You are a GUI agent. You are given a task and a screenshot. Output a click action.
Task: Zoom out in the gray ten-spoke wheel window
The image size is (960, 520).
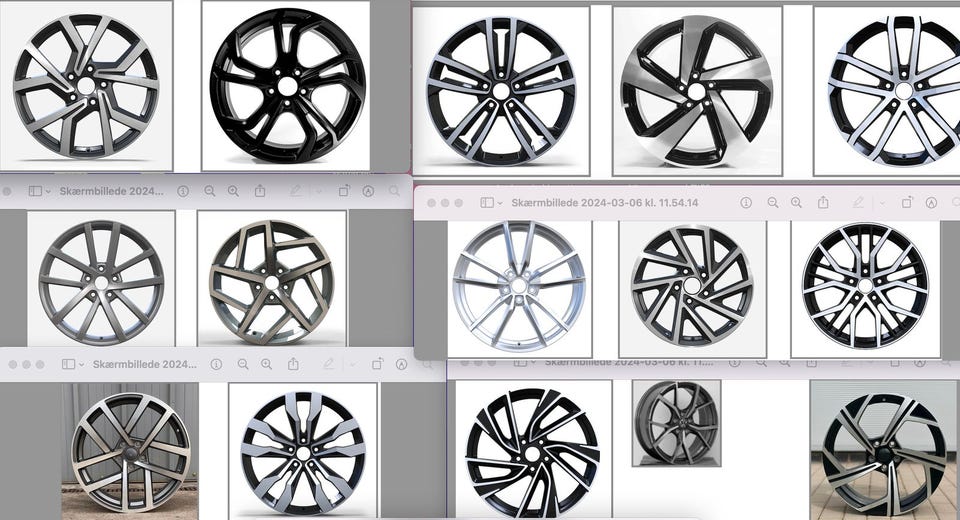click(x=210, y=191)
